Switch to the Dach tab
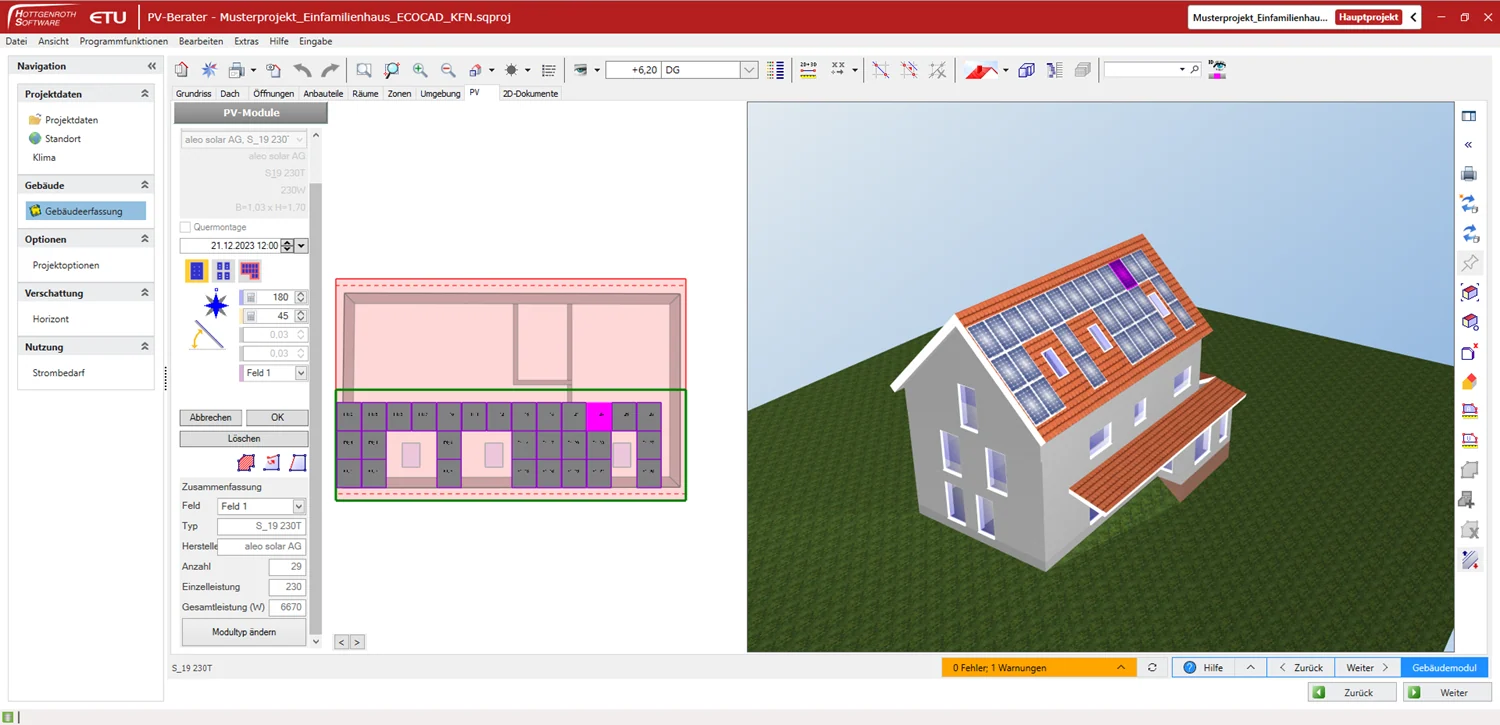1500x725 pixels. click(x=230, y=94)
